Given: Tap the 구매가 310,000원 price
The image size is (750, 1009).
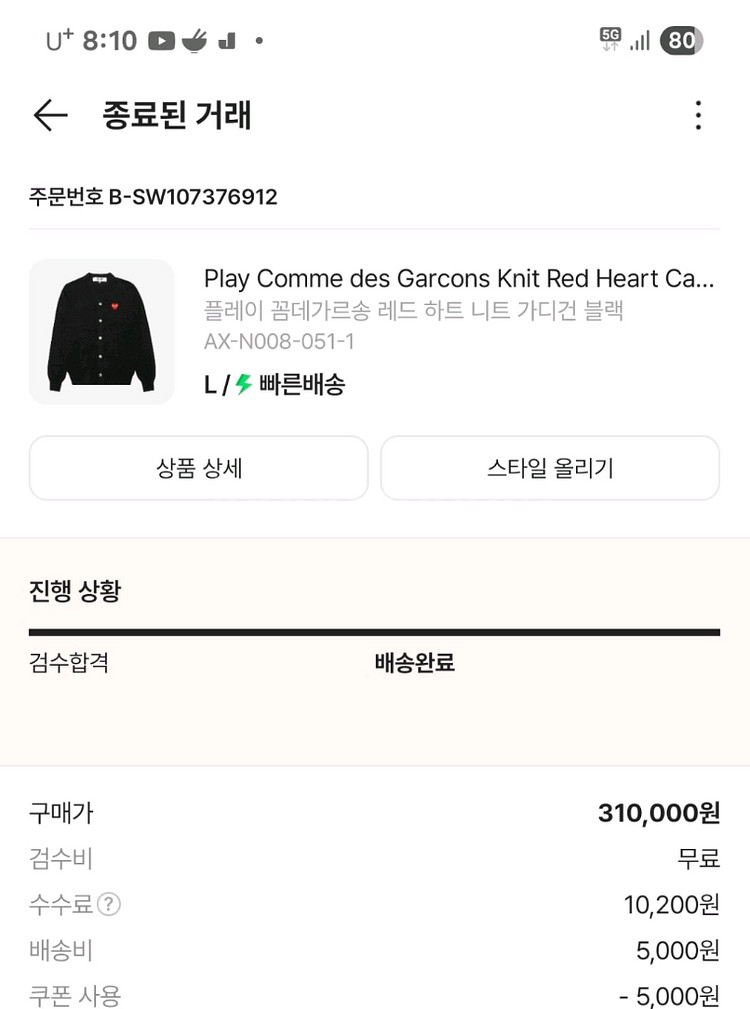Looking at the screenshot, I should (x=658, y=813).
